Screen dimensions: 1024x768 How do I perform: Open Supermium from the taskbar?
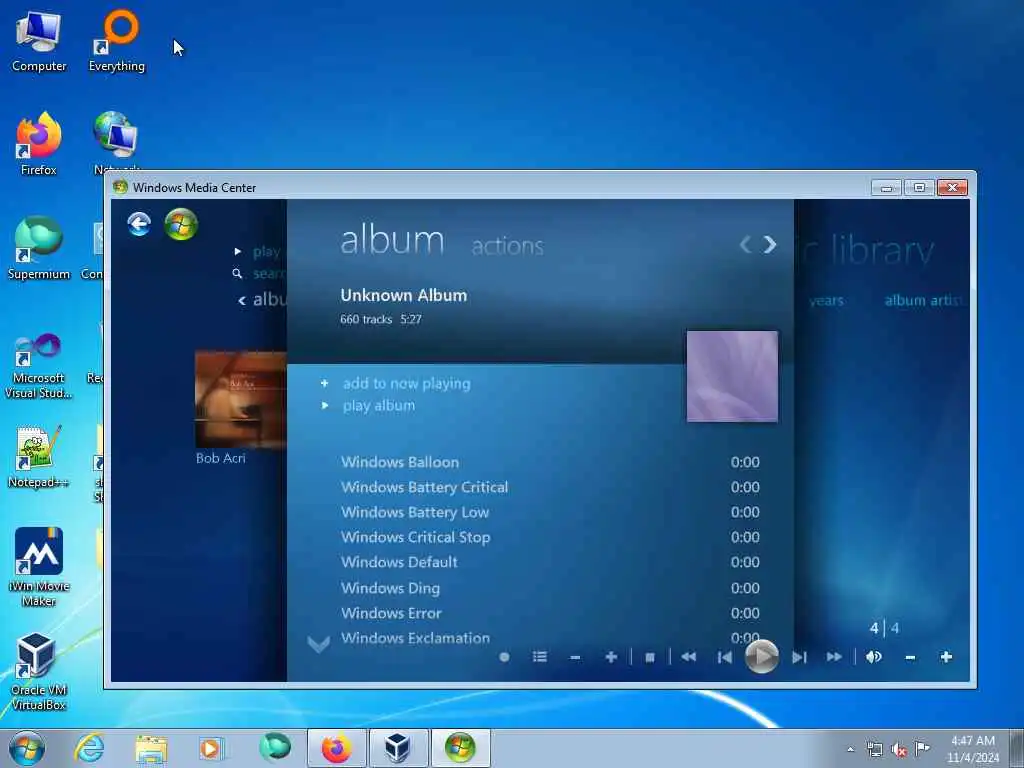274,748
